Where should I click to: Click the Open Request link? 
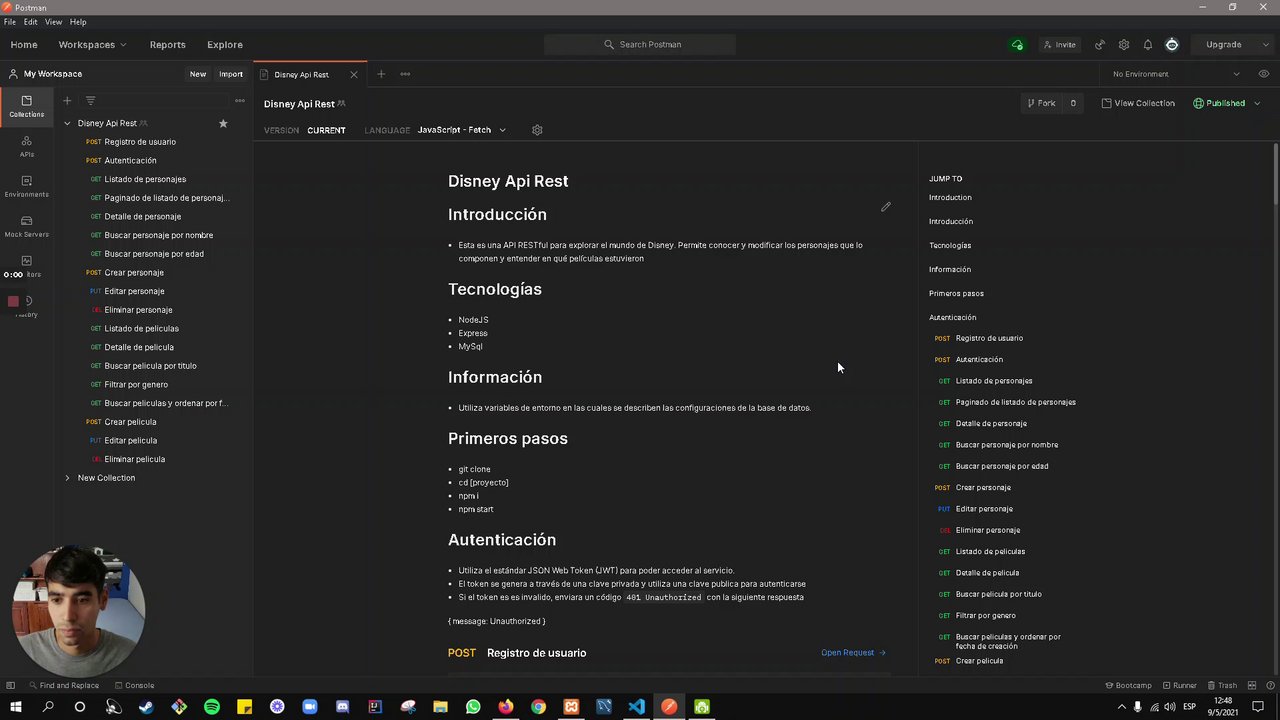coord(853,653)
